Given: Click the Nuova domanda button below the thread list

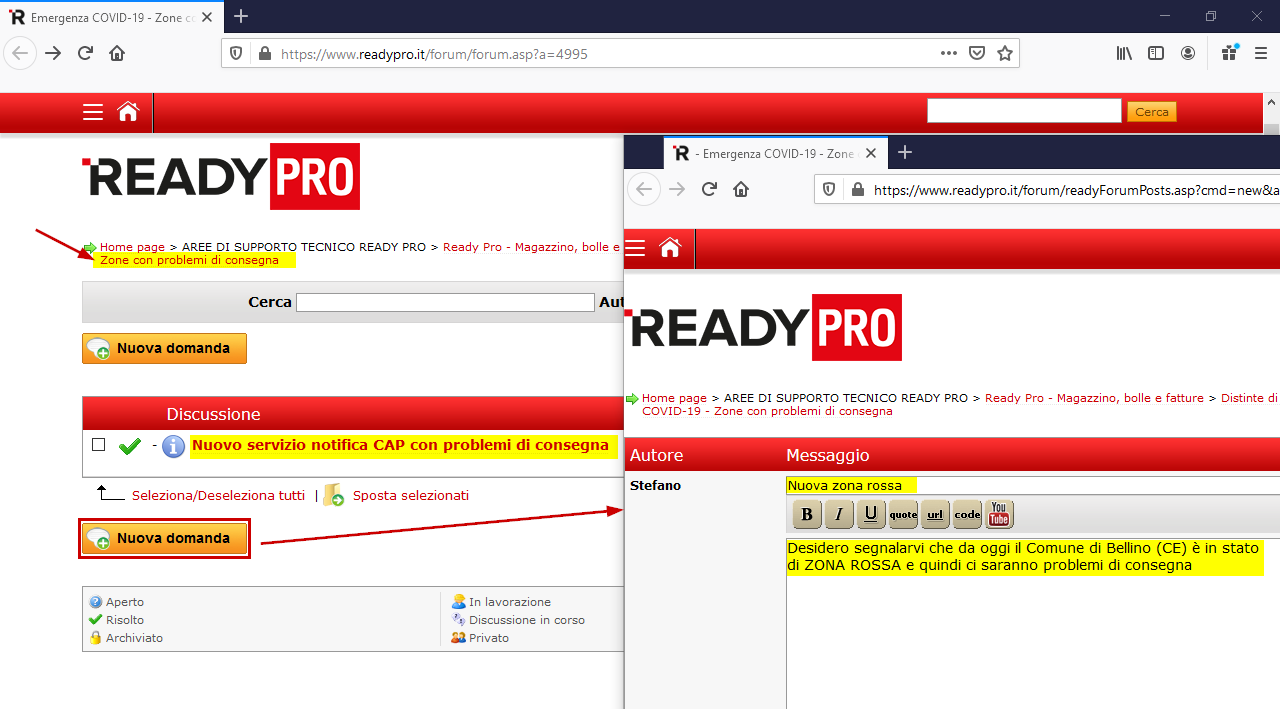Looking at the screenshot, I should [164, 538].
